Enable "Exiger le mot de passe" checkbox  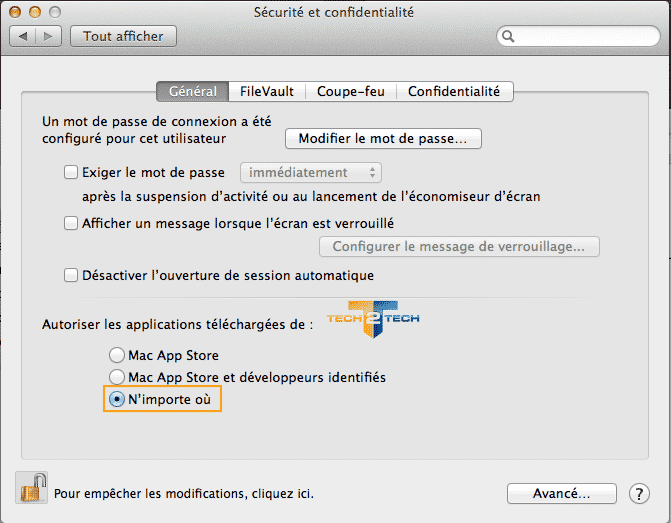click(x=71, y=172)
